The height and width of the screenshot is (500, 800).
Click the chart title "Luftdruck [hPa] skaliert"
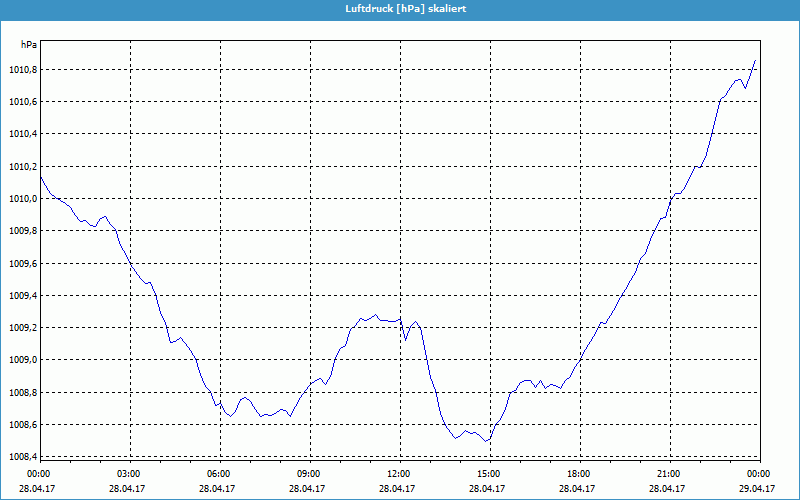point(400,9)
